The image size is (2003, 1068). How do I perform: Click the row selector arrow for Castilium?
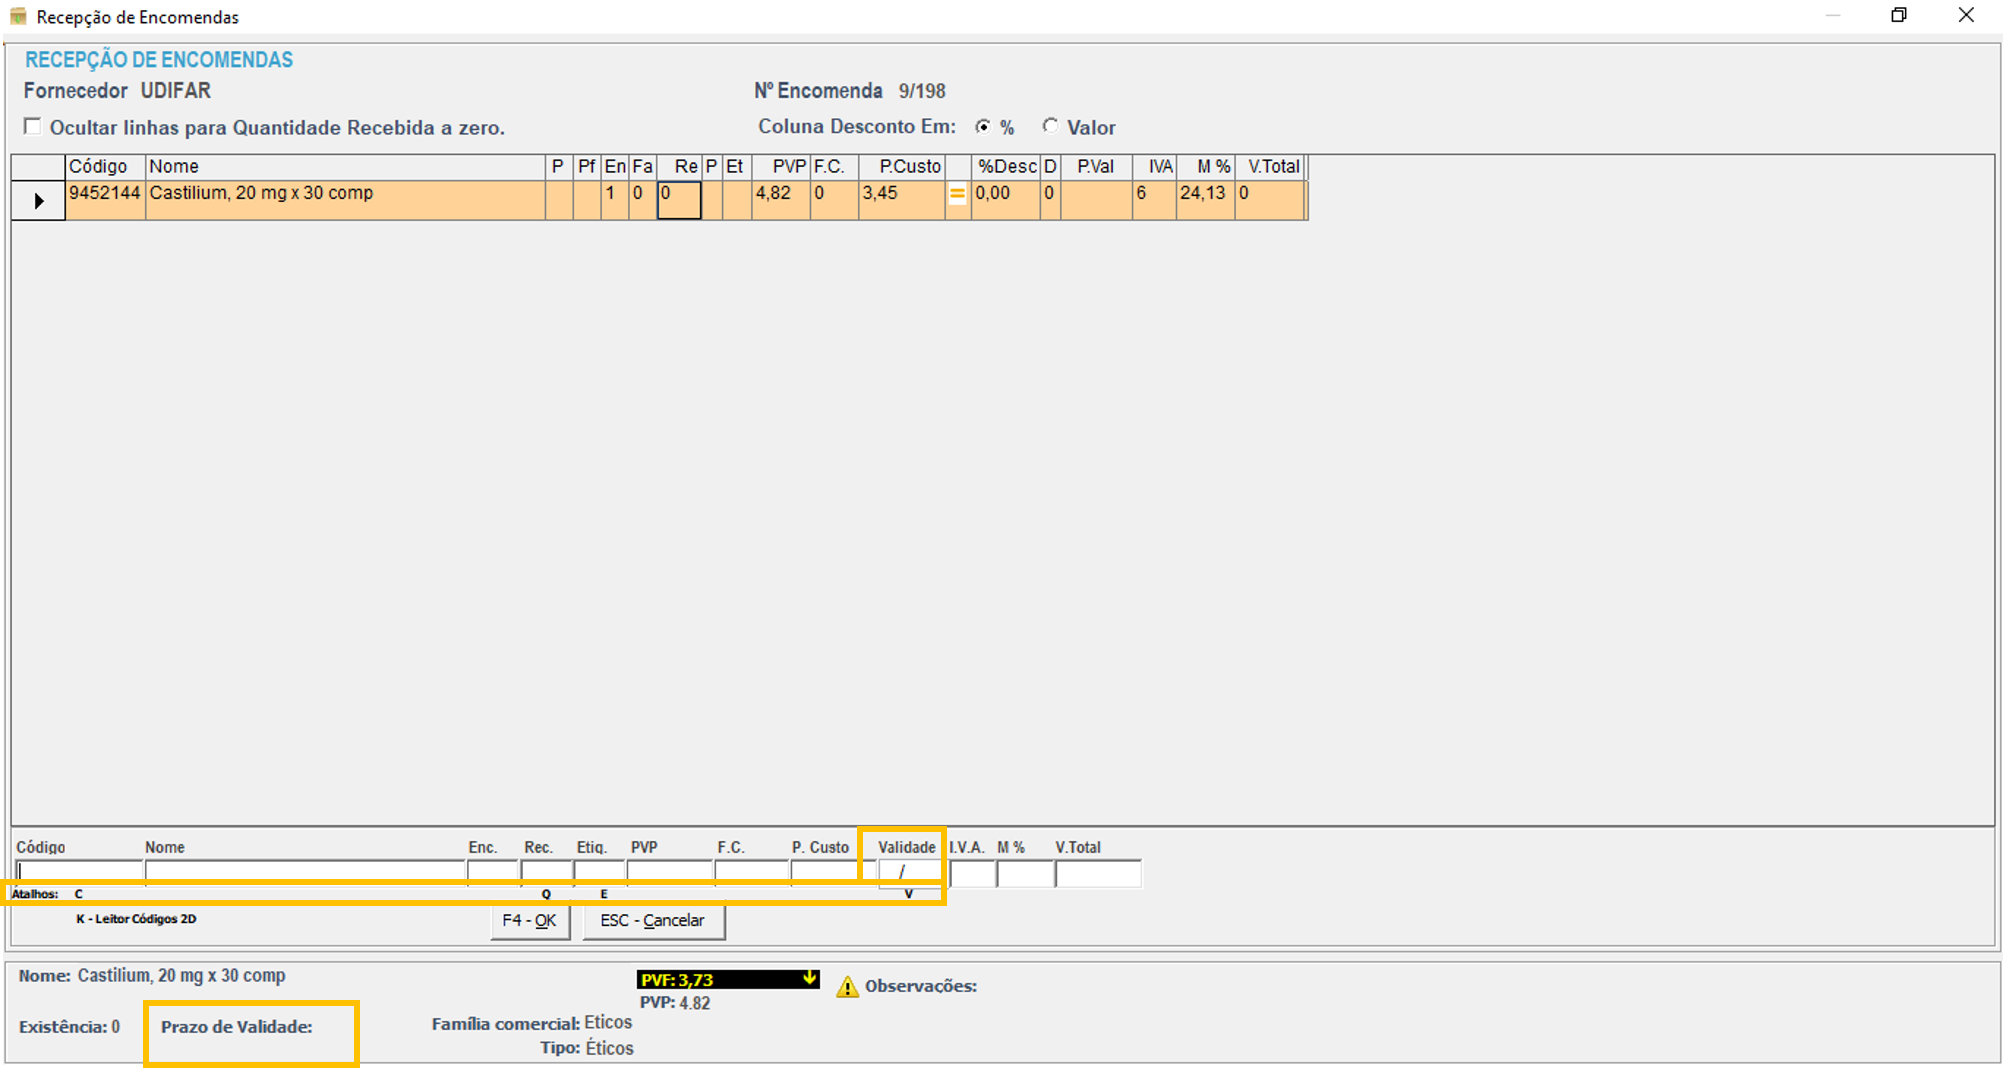[x=38, y=201]
